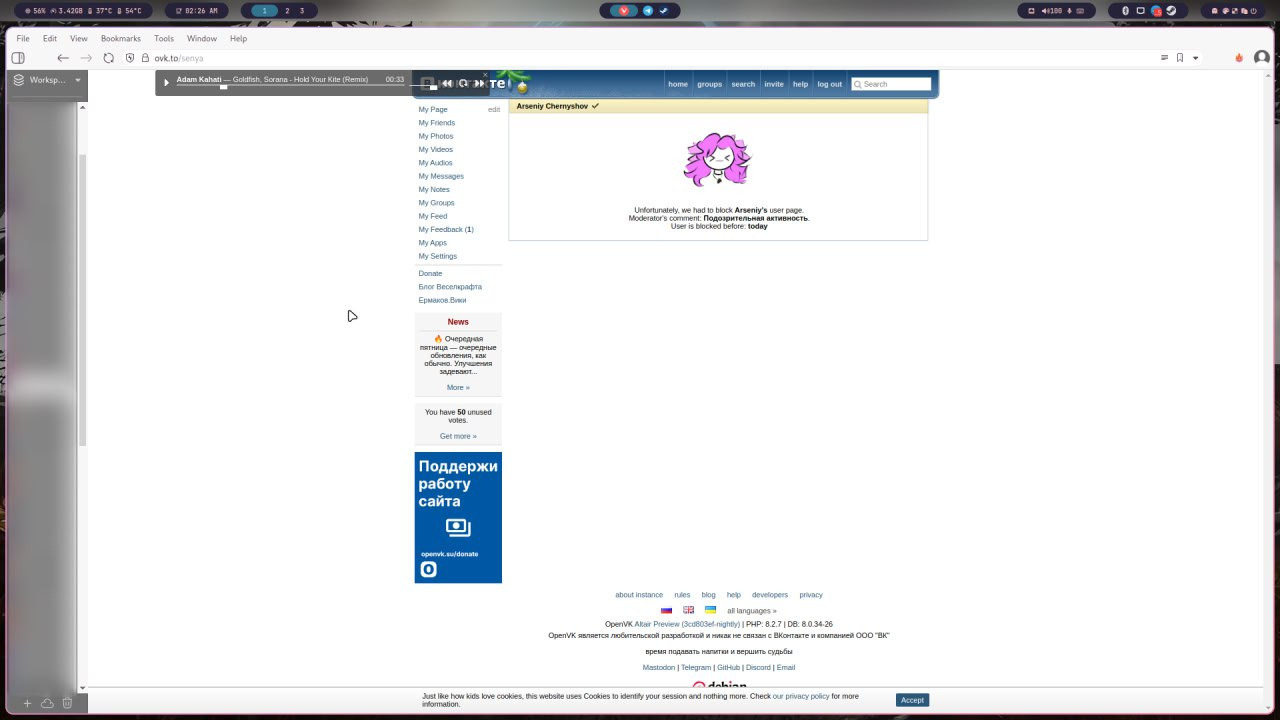Open the Edit menu
1280x720 pixels.
tap(50, 38)
